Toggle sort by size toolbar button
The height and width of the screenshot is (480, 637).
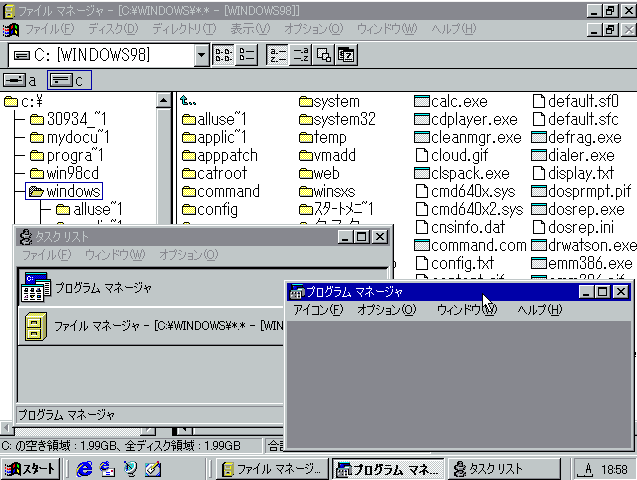[323, 55]
